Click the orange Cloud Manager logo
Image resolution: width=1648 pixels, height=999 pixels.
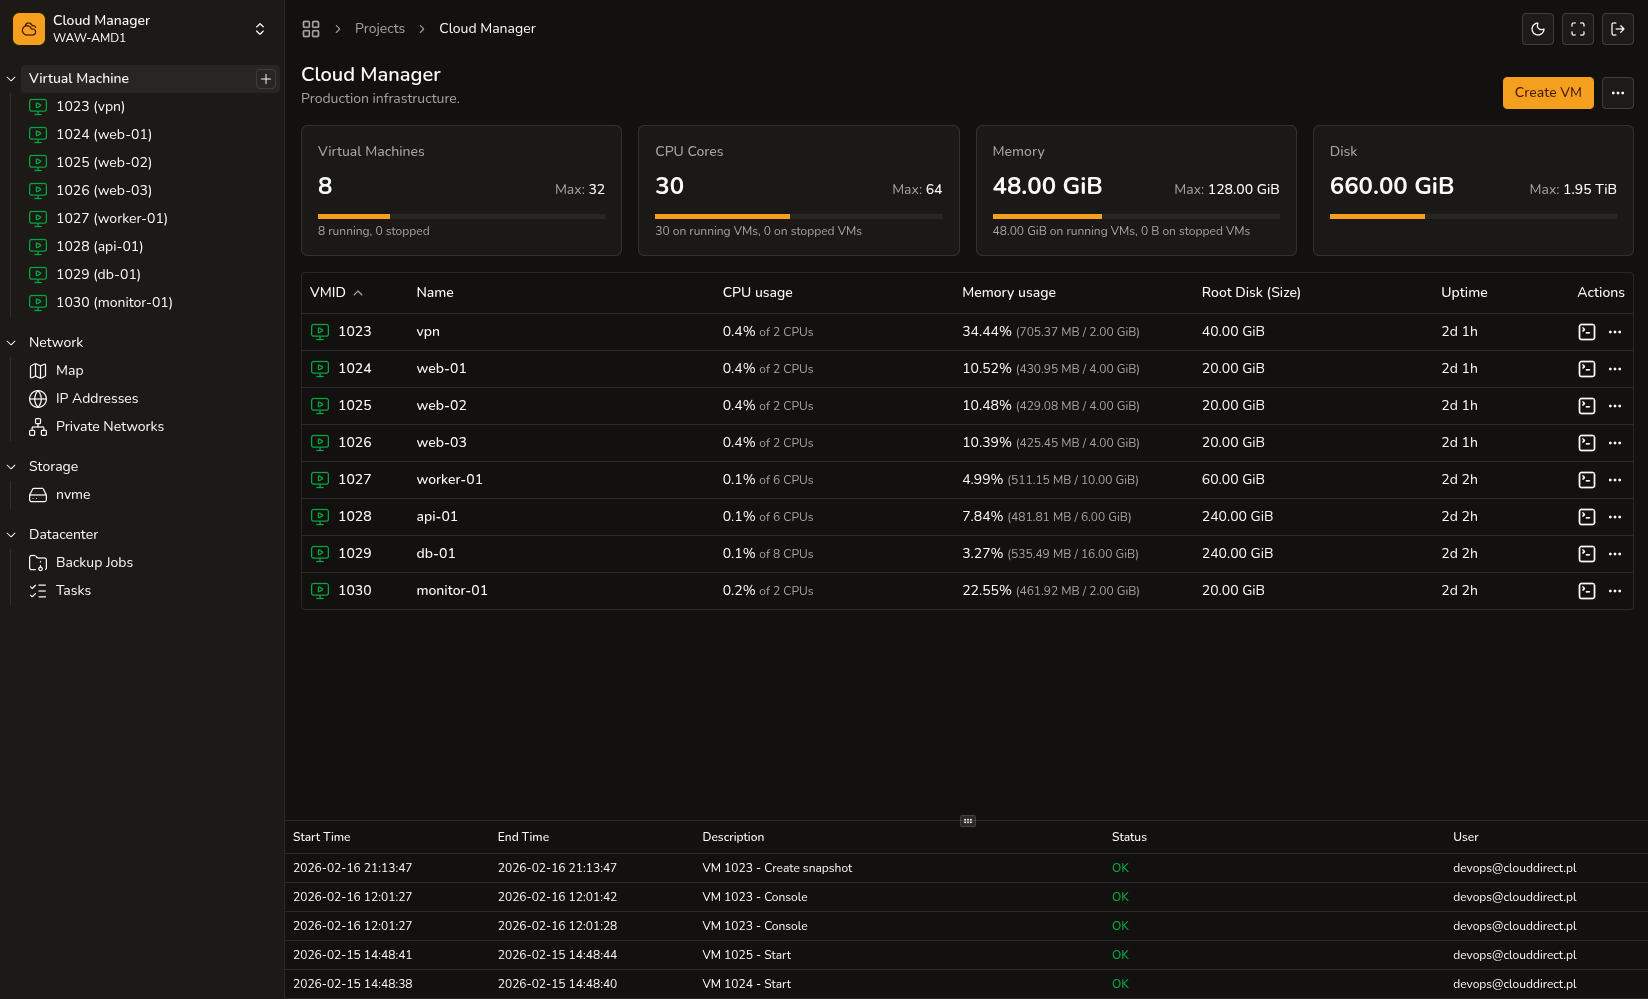click(28, 28)
